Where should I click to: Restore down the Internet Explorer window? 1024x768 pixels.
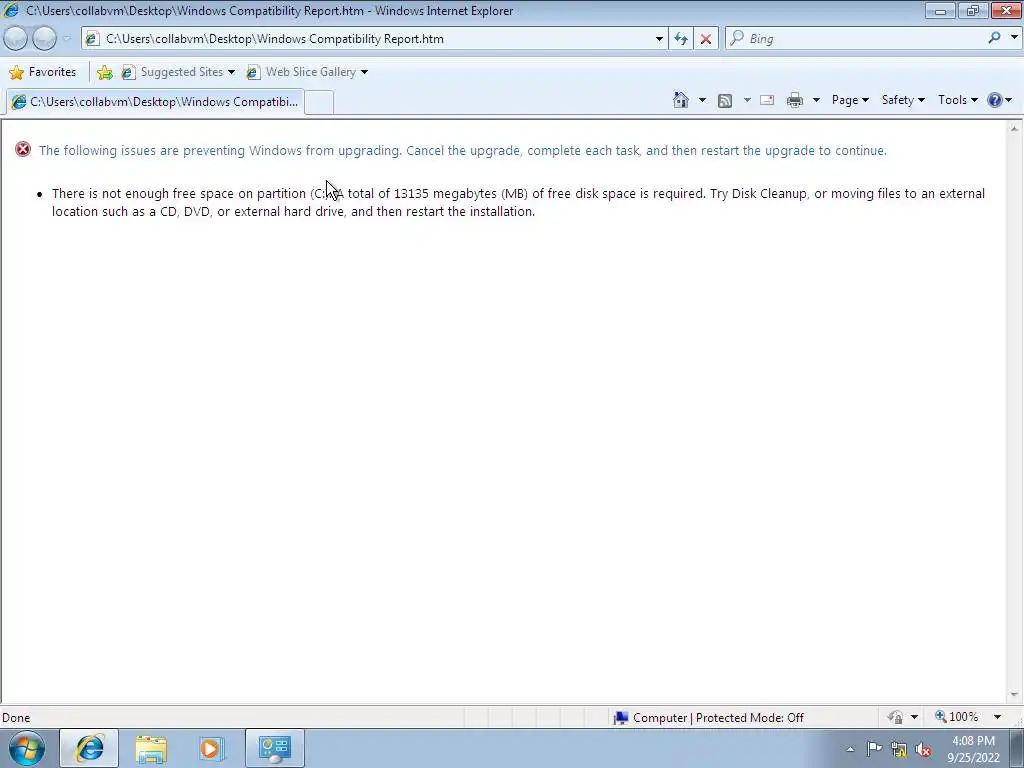(x=973, y=10)
